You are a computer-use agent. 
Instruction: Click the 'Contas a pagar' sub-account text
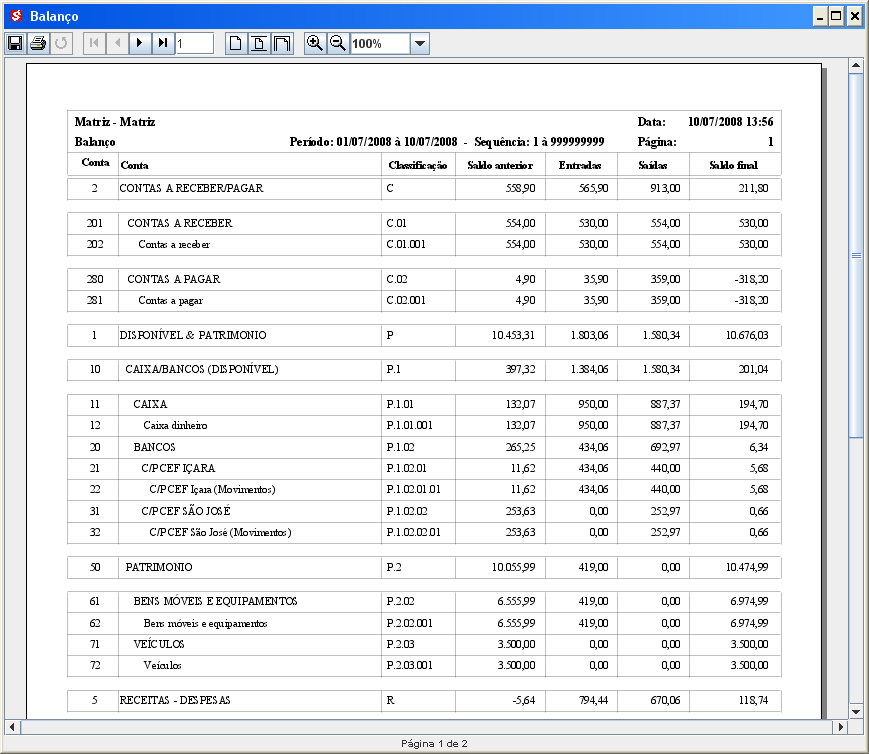pos(171,300)
